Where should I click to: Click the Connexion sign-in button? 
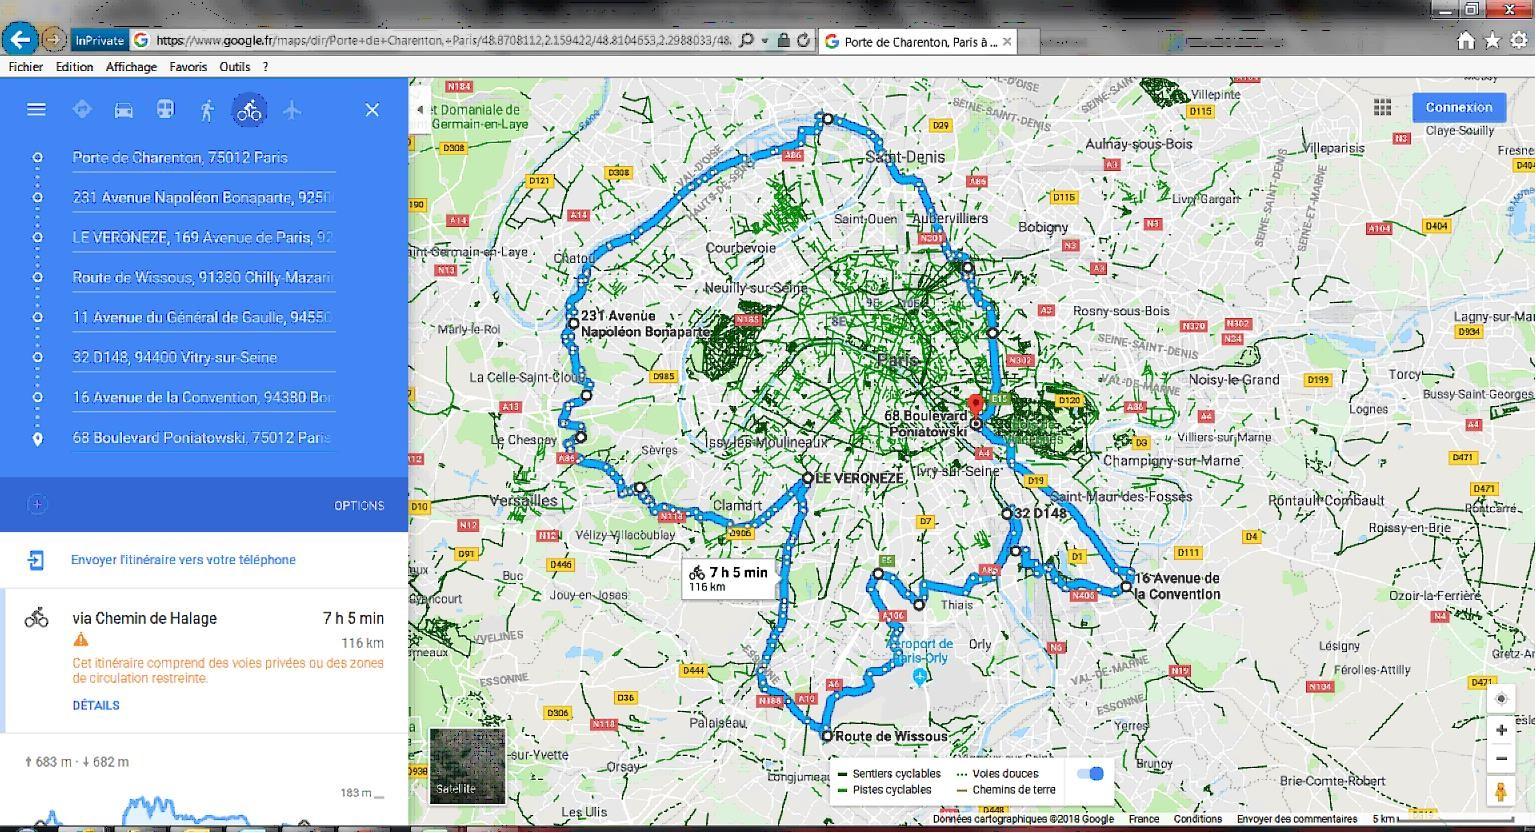point(1459,107)
